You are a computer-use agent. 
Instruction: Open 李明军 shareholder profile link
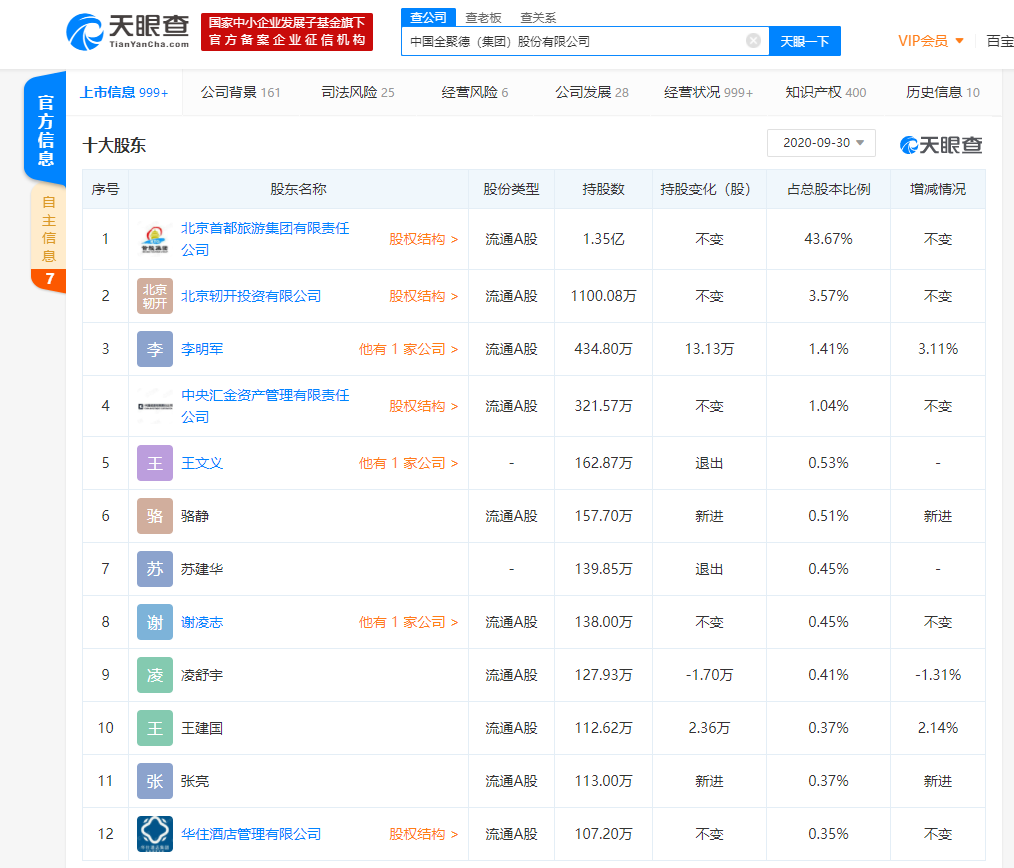202,349
